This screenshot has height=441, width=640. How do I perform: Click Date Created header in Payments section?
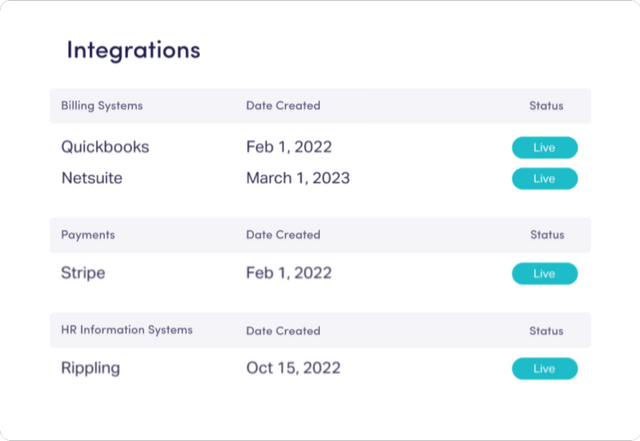(x=283, y=235)
